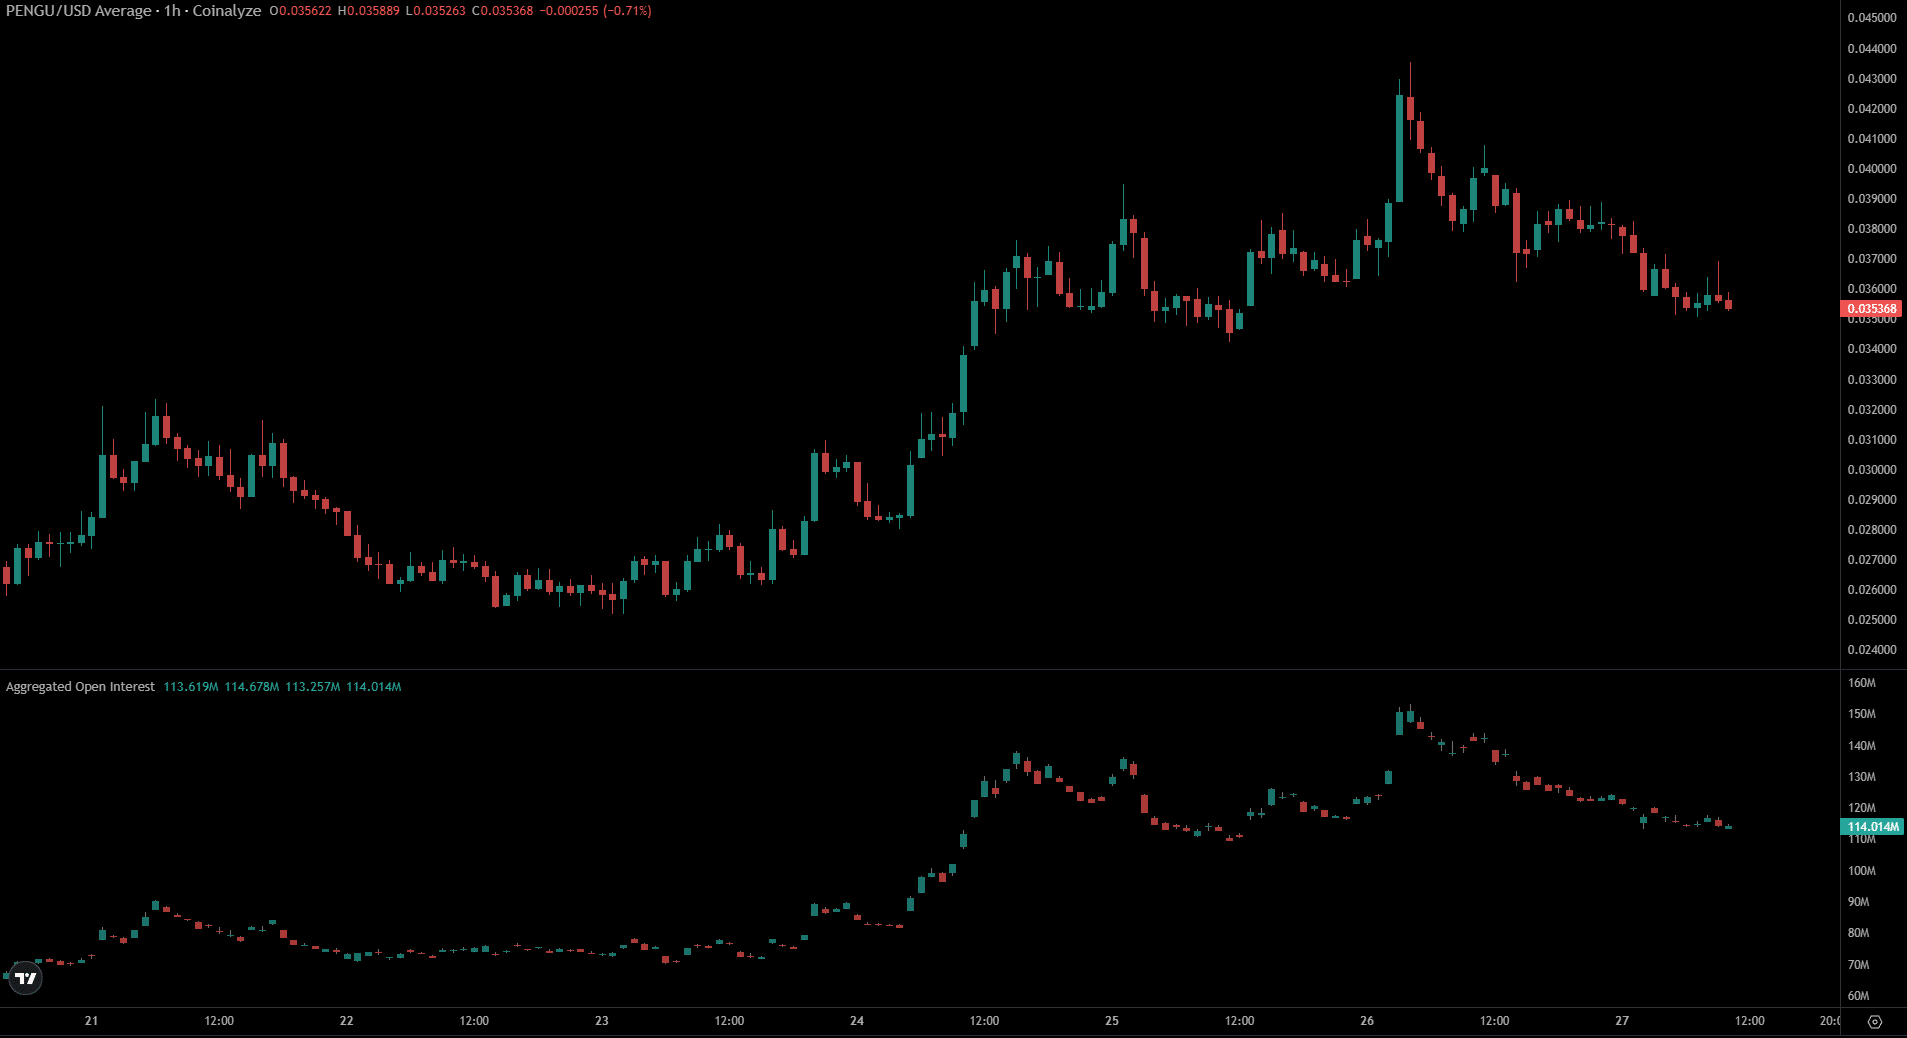Click the 0.024000 price axis label
1907x1038 pixels.
tap(1871, 650)
